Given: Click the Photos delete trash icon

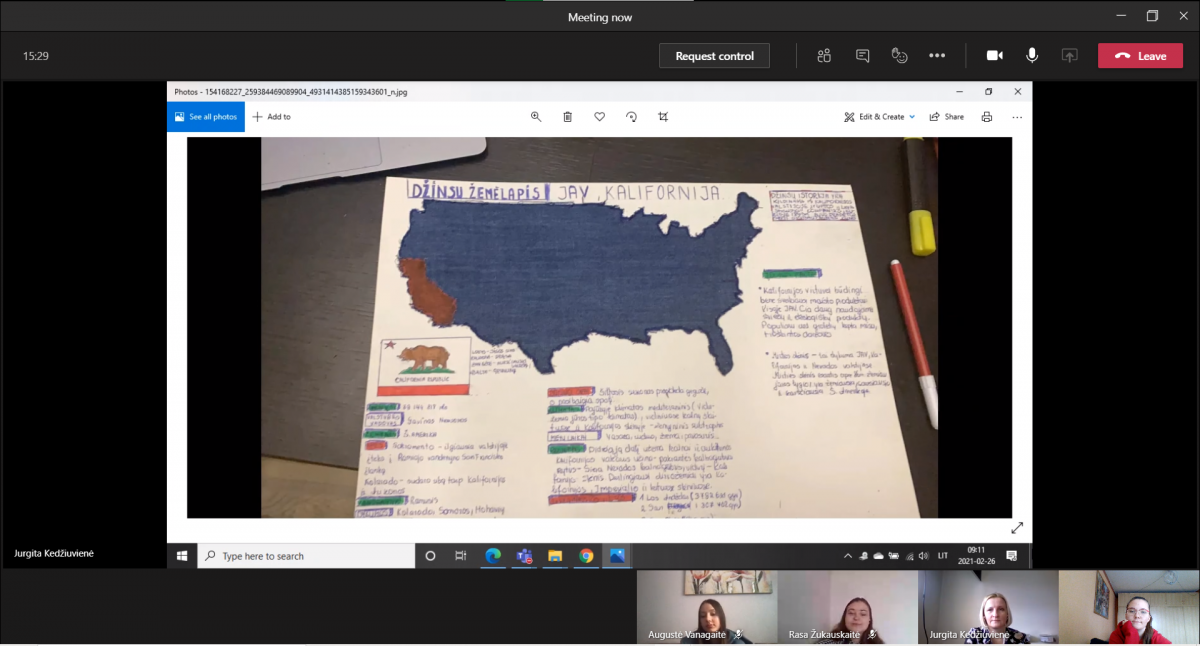Looking at the screenshot, I should [568, 117].
